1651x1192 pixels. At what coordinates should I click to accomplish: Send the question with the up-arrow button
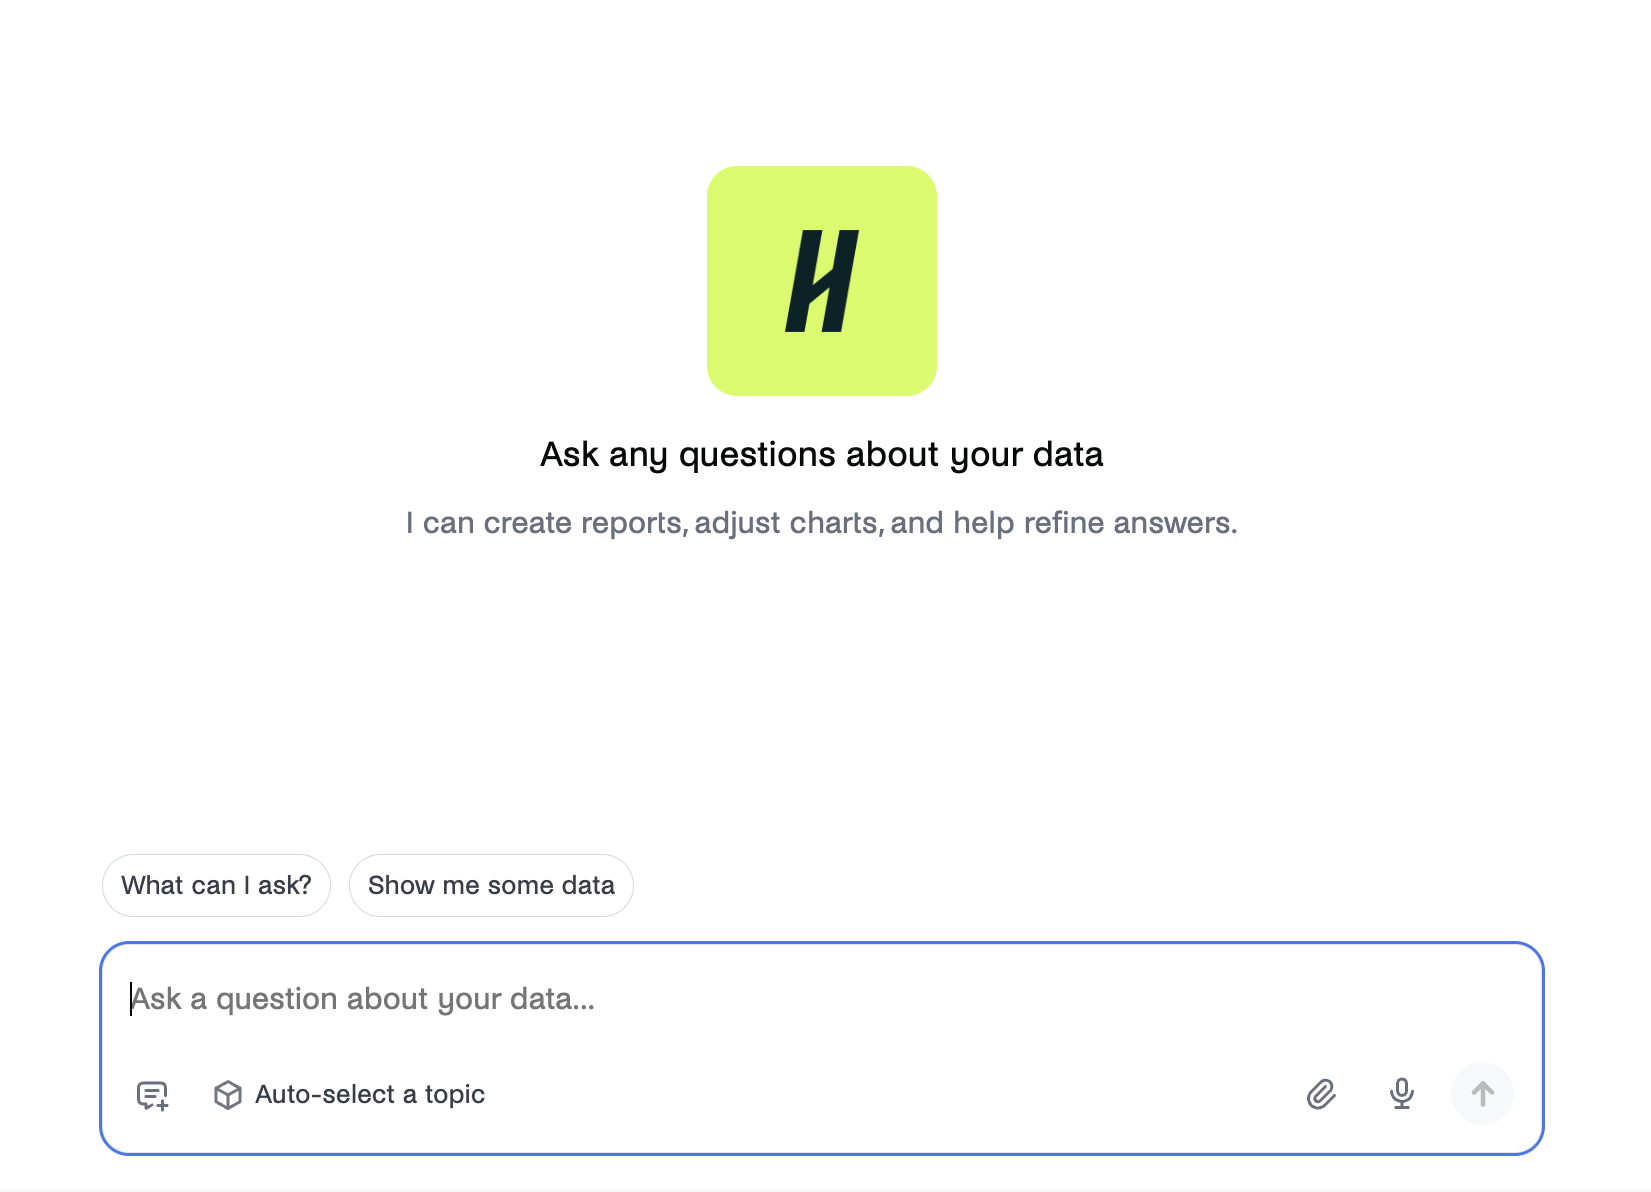[x=1482, y=1093]
